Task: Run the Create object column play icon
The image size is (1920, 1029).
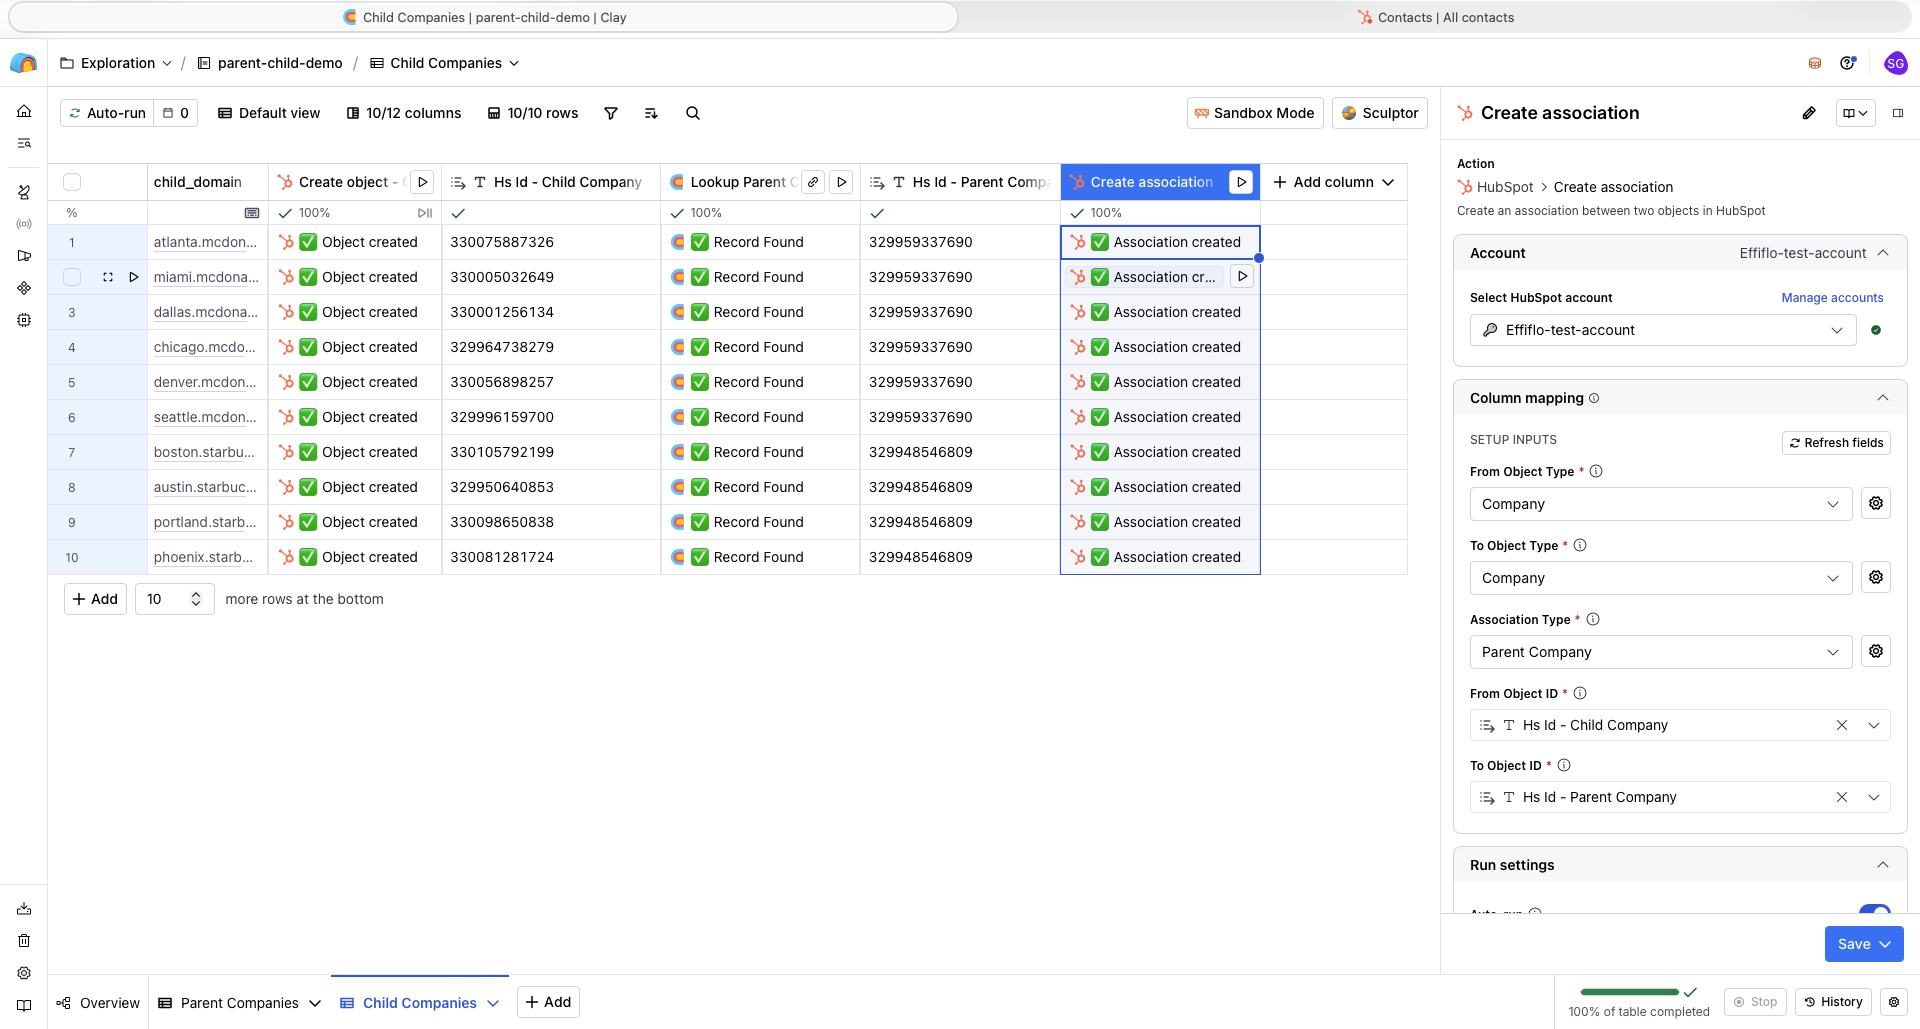Action: pos(423,182)
